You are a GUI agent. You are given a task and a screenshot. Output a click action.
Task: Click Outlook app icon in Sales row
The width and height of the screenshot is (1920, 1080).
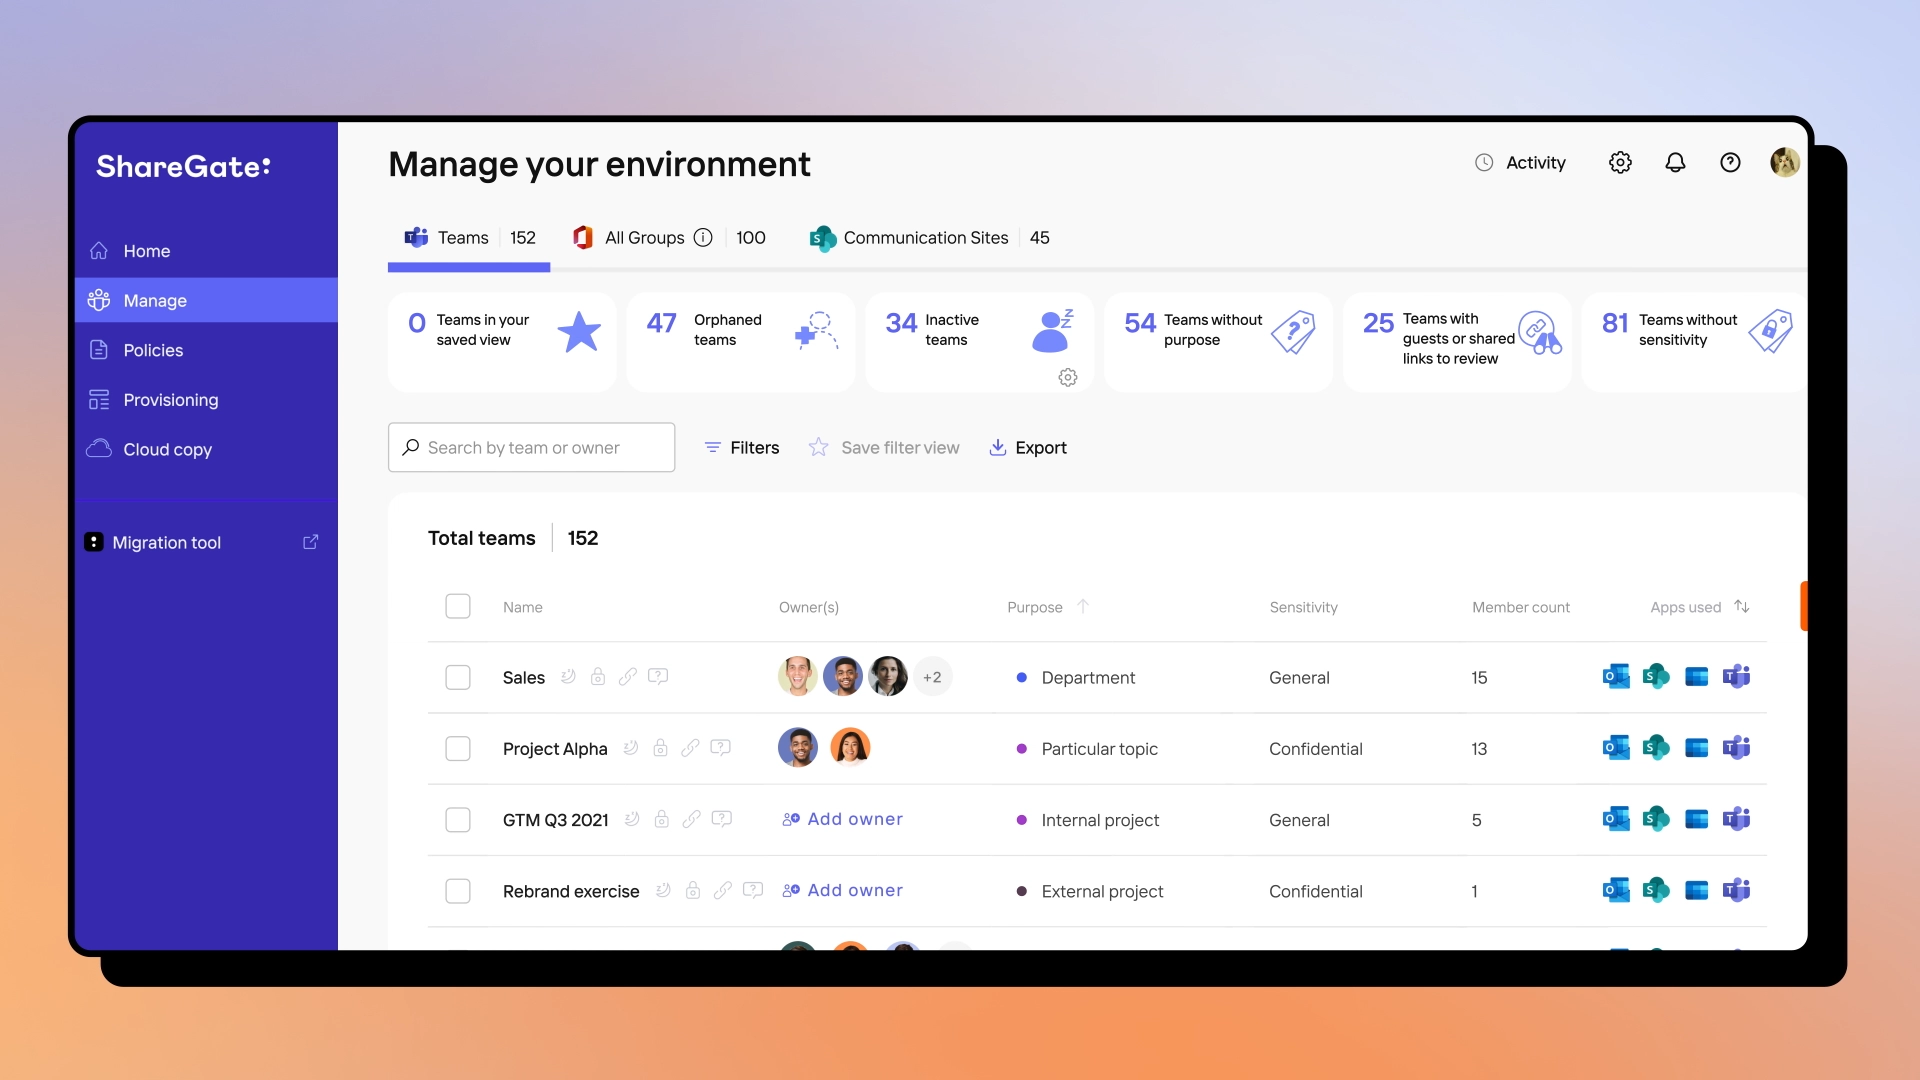[1616, 677]
